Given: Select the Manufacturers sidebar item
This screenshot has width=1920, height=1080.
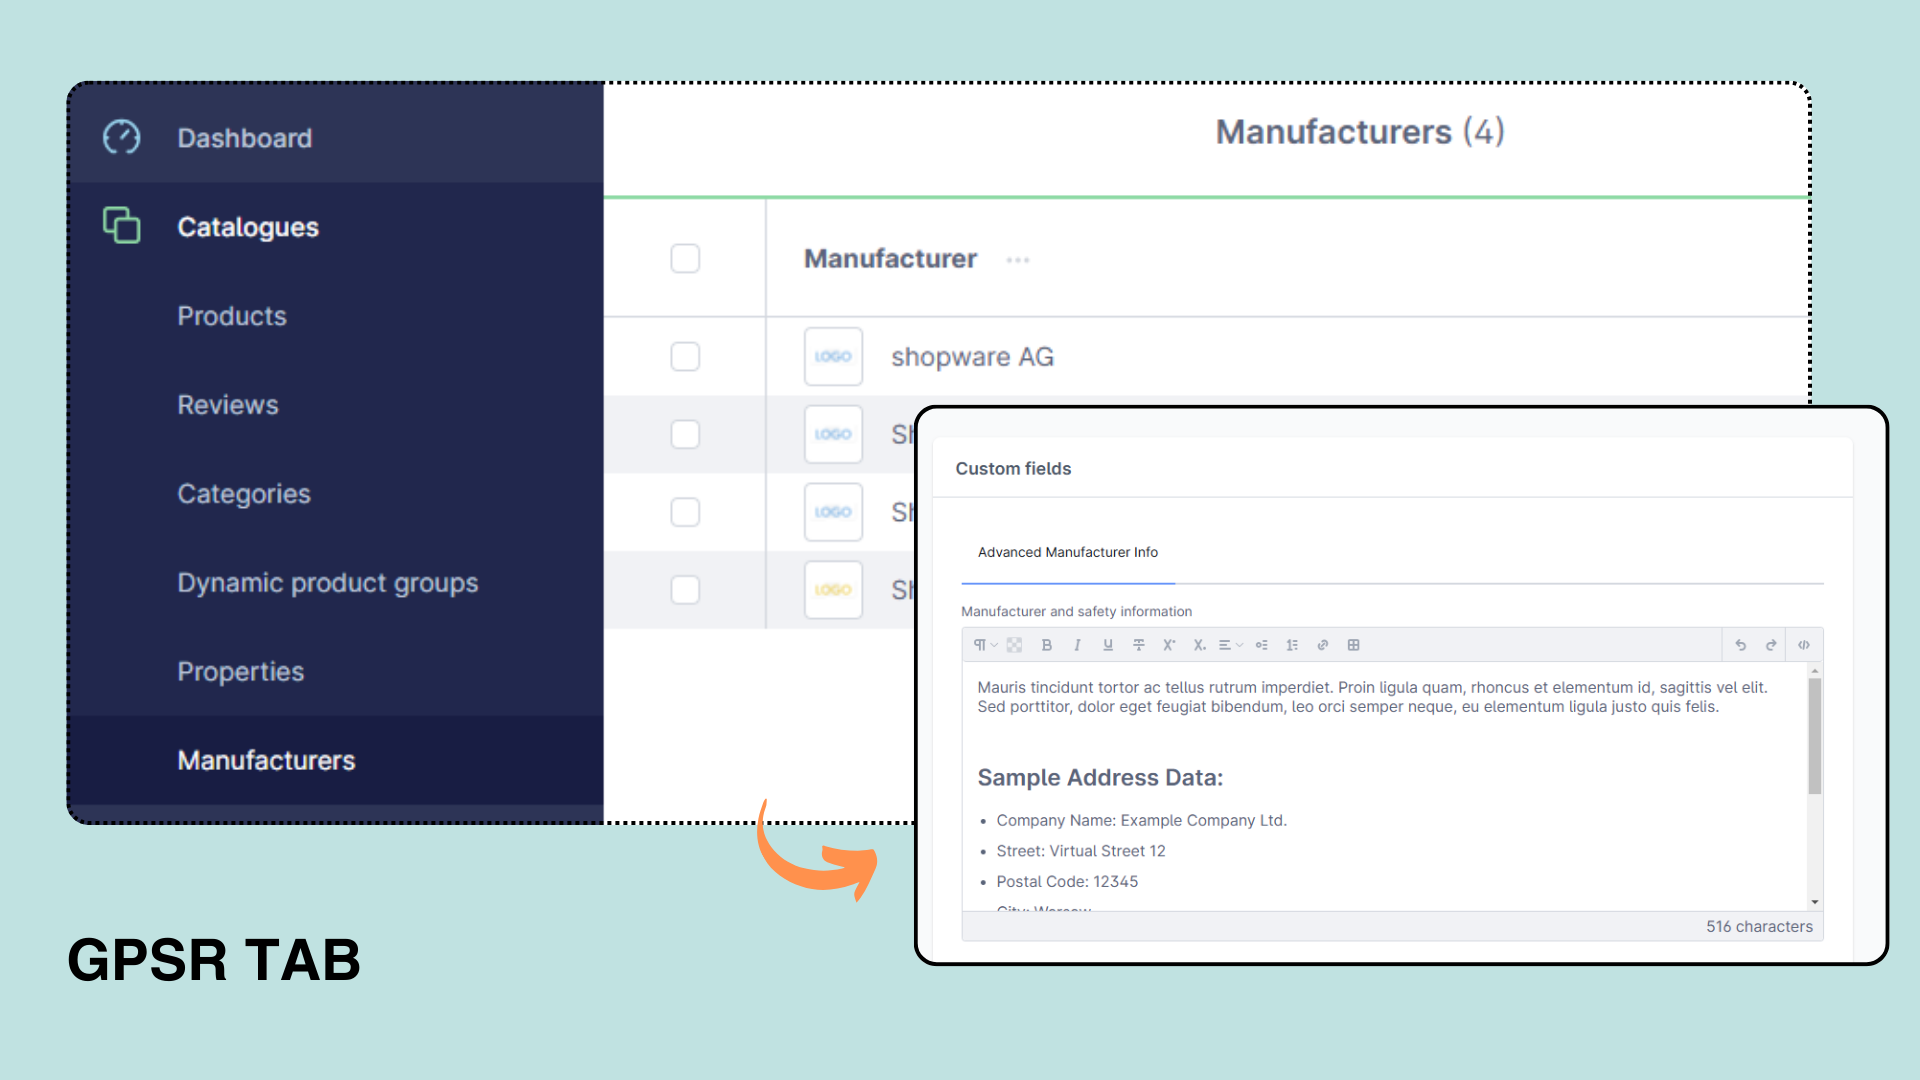Looking at the screenshot, I should (x=268, y=761).
